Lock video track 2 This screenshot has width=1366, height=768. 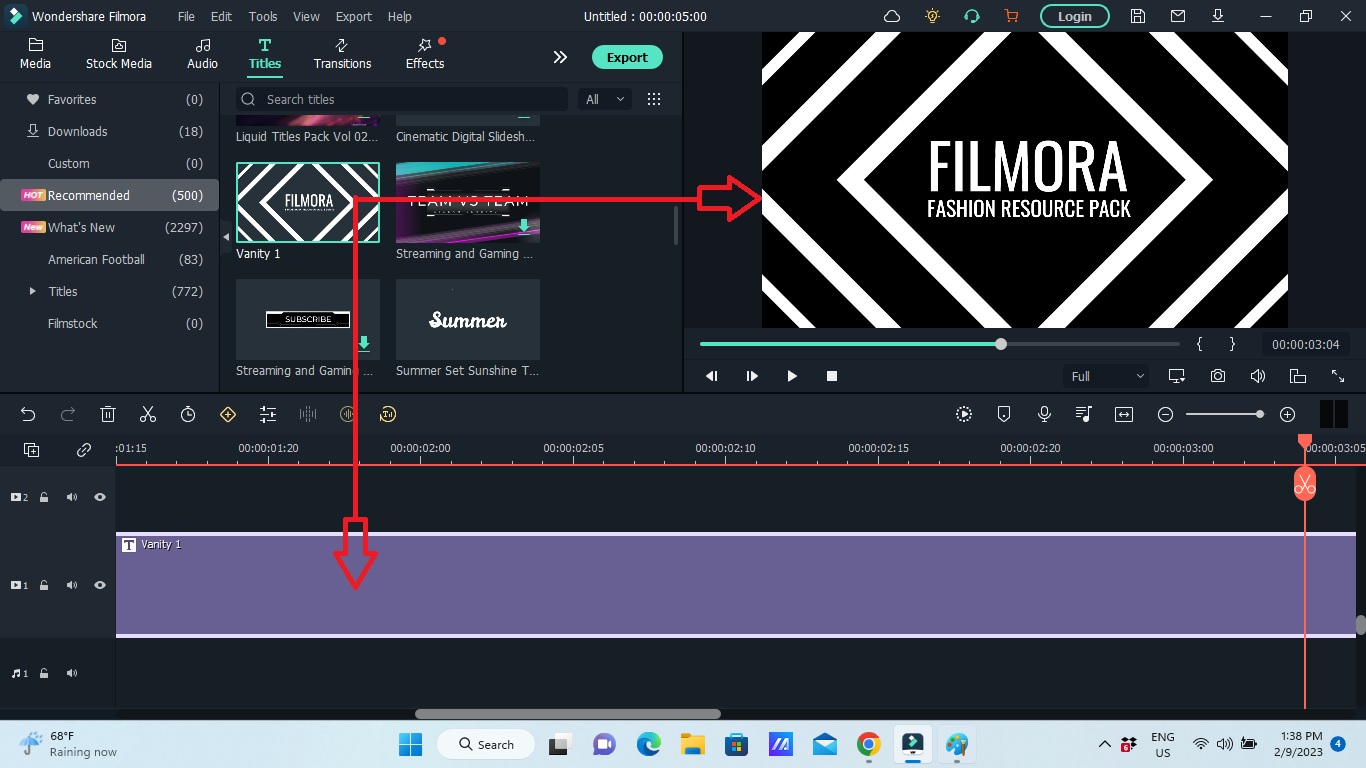click(x=44, y=497)
